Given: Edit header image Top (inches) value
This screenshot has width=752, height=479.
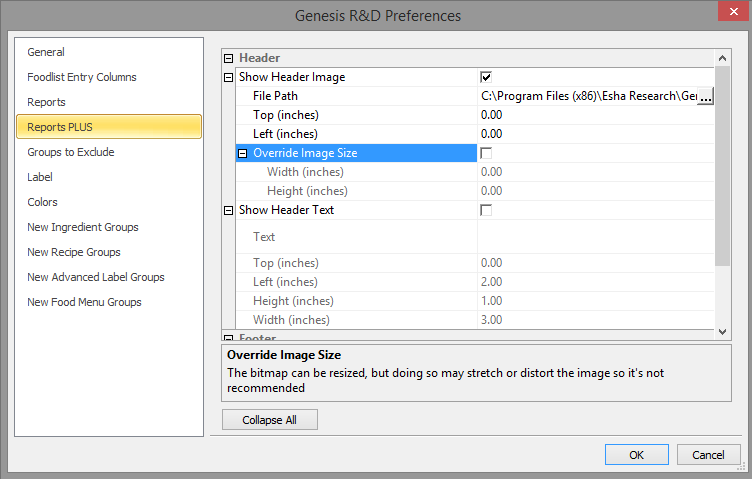Looking at the screenshot, I should click(596, 115).
